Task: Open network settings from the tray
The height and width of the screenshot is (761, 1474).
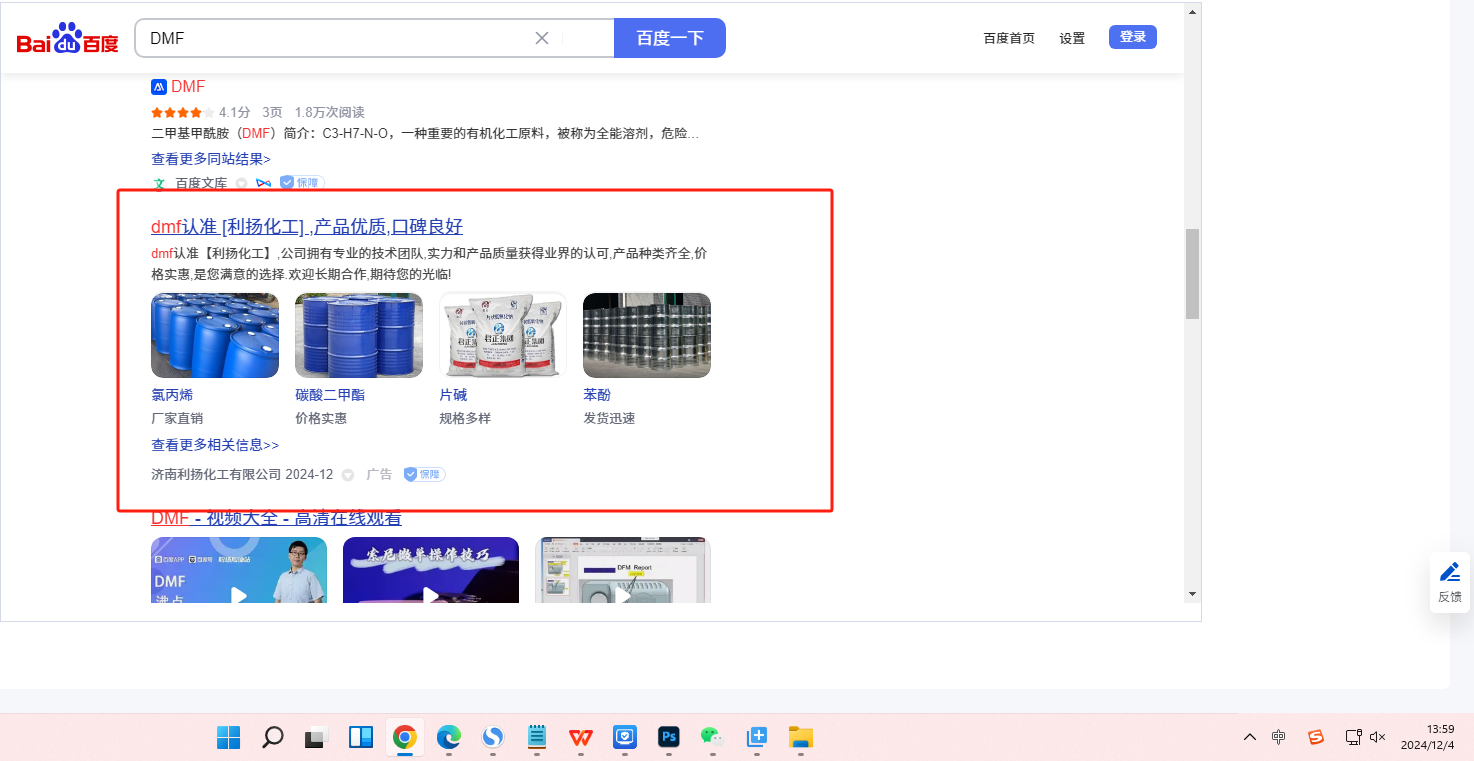Action: point(1353,737)
